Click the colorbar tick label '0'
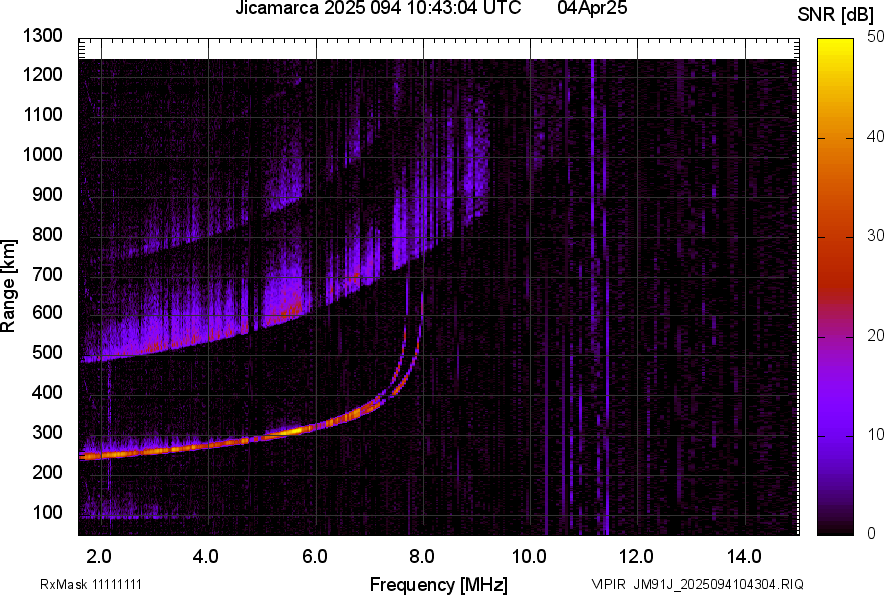This screenshot has width=884, height=595. 872,533
